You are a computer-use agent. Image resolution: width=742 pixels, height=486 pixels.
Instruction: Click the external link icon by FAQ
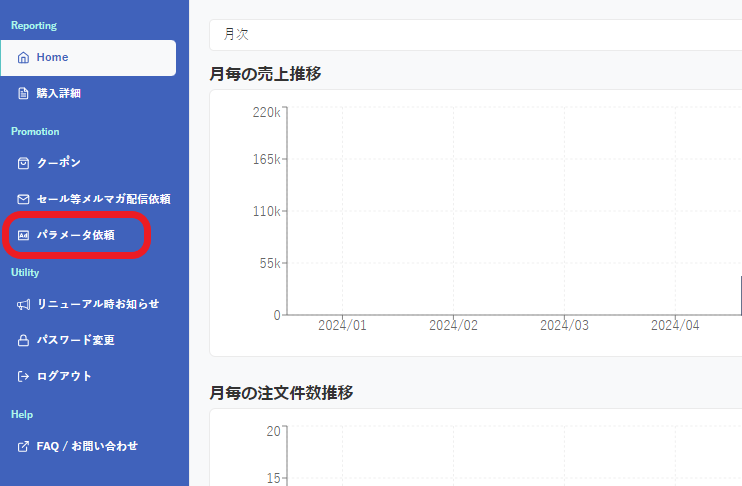click(23, 446)
